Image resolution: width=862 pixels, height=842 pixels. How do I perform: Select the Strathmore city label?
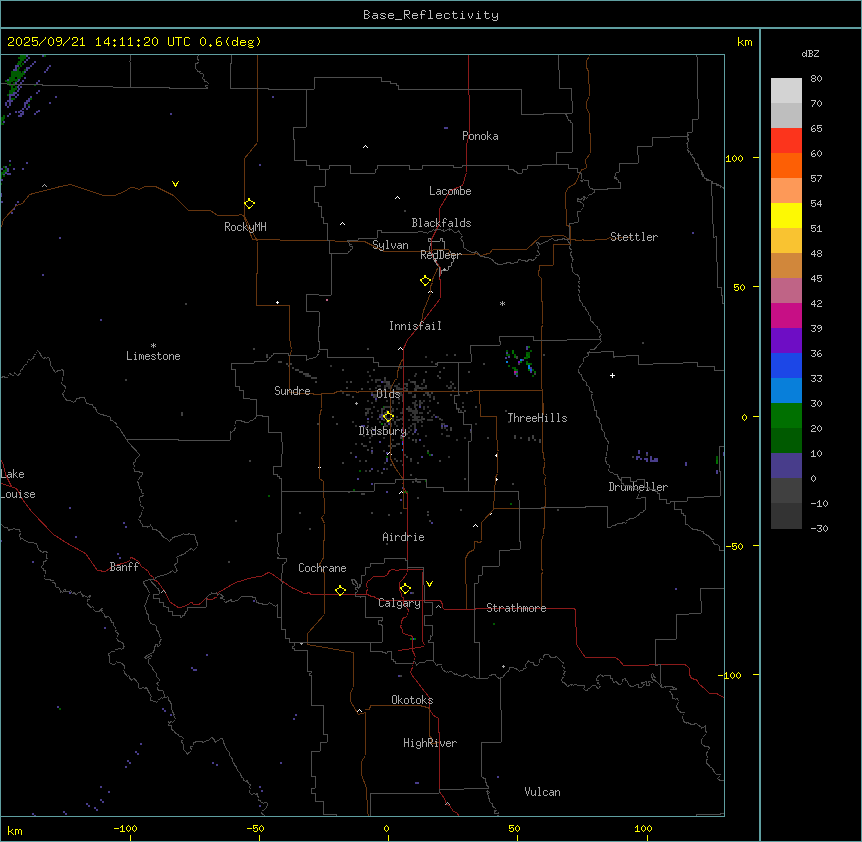point(516,608)
